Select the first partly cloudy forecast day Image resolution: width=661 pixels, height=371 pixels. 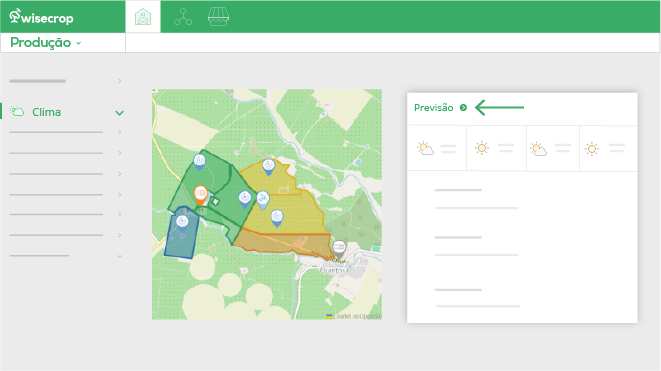437,148
